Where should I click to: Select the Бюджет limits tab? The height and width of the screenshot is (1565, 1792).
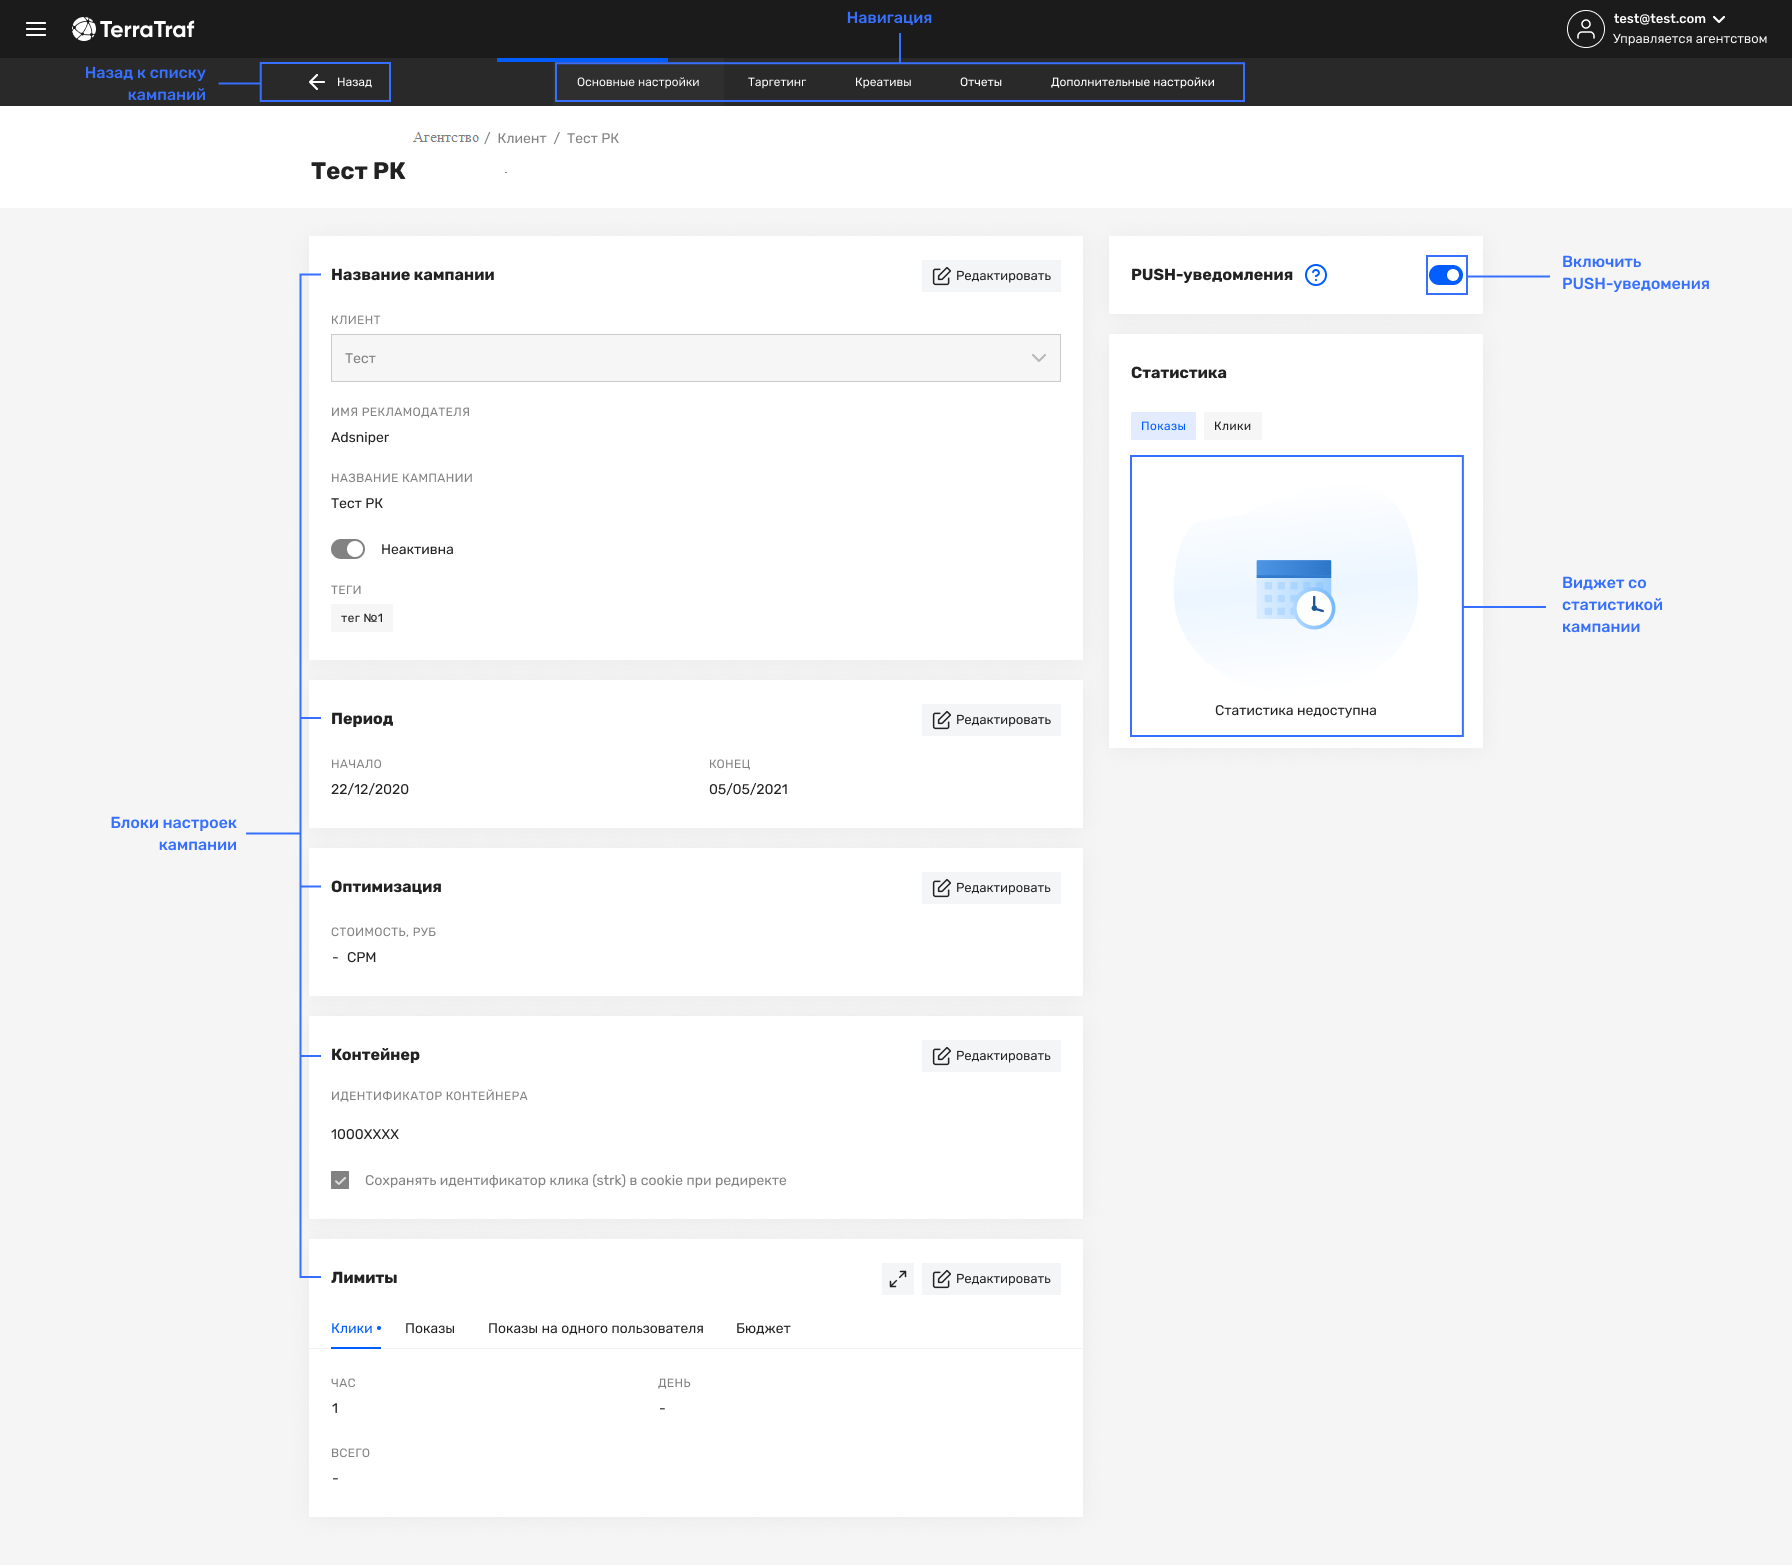(x=763, y=1328)
